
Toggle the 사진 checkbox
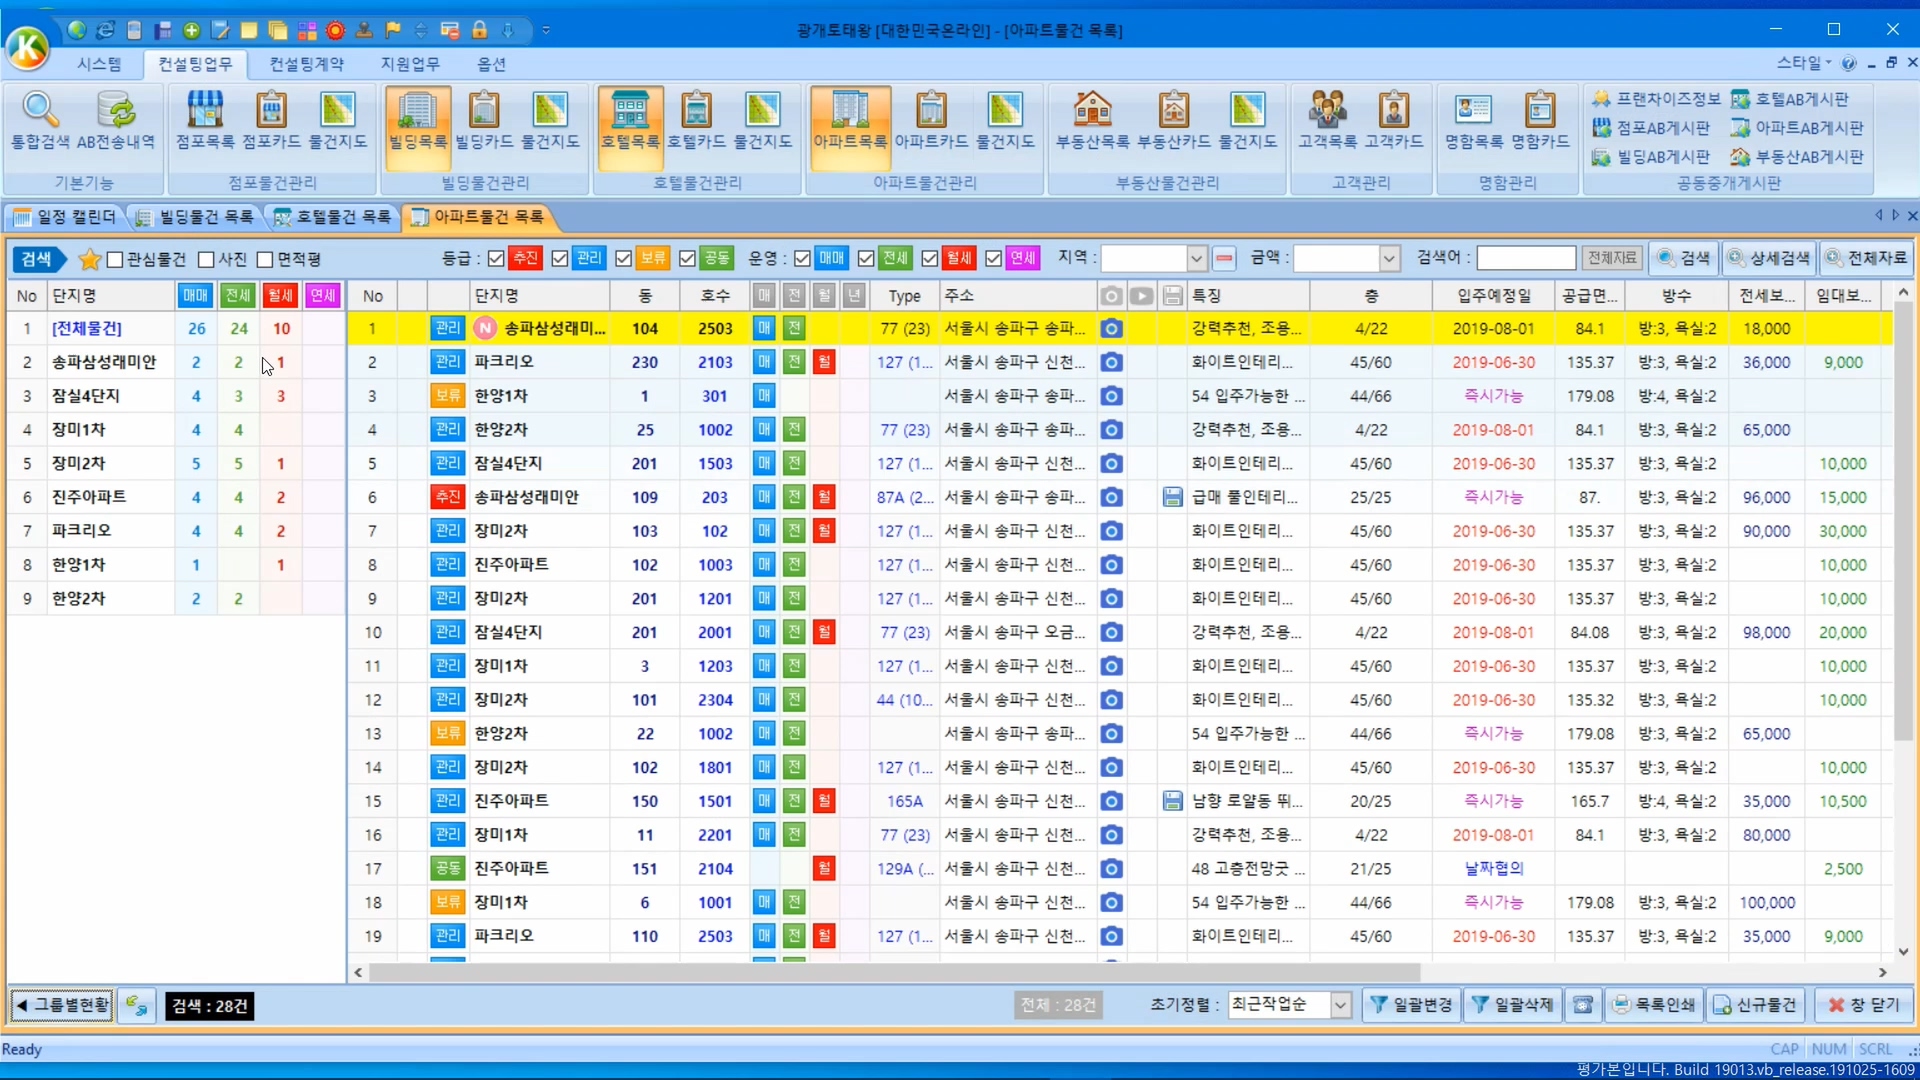click(x=206, y=260)
